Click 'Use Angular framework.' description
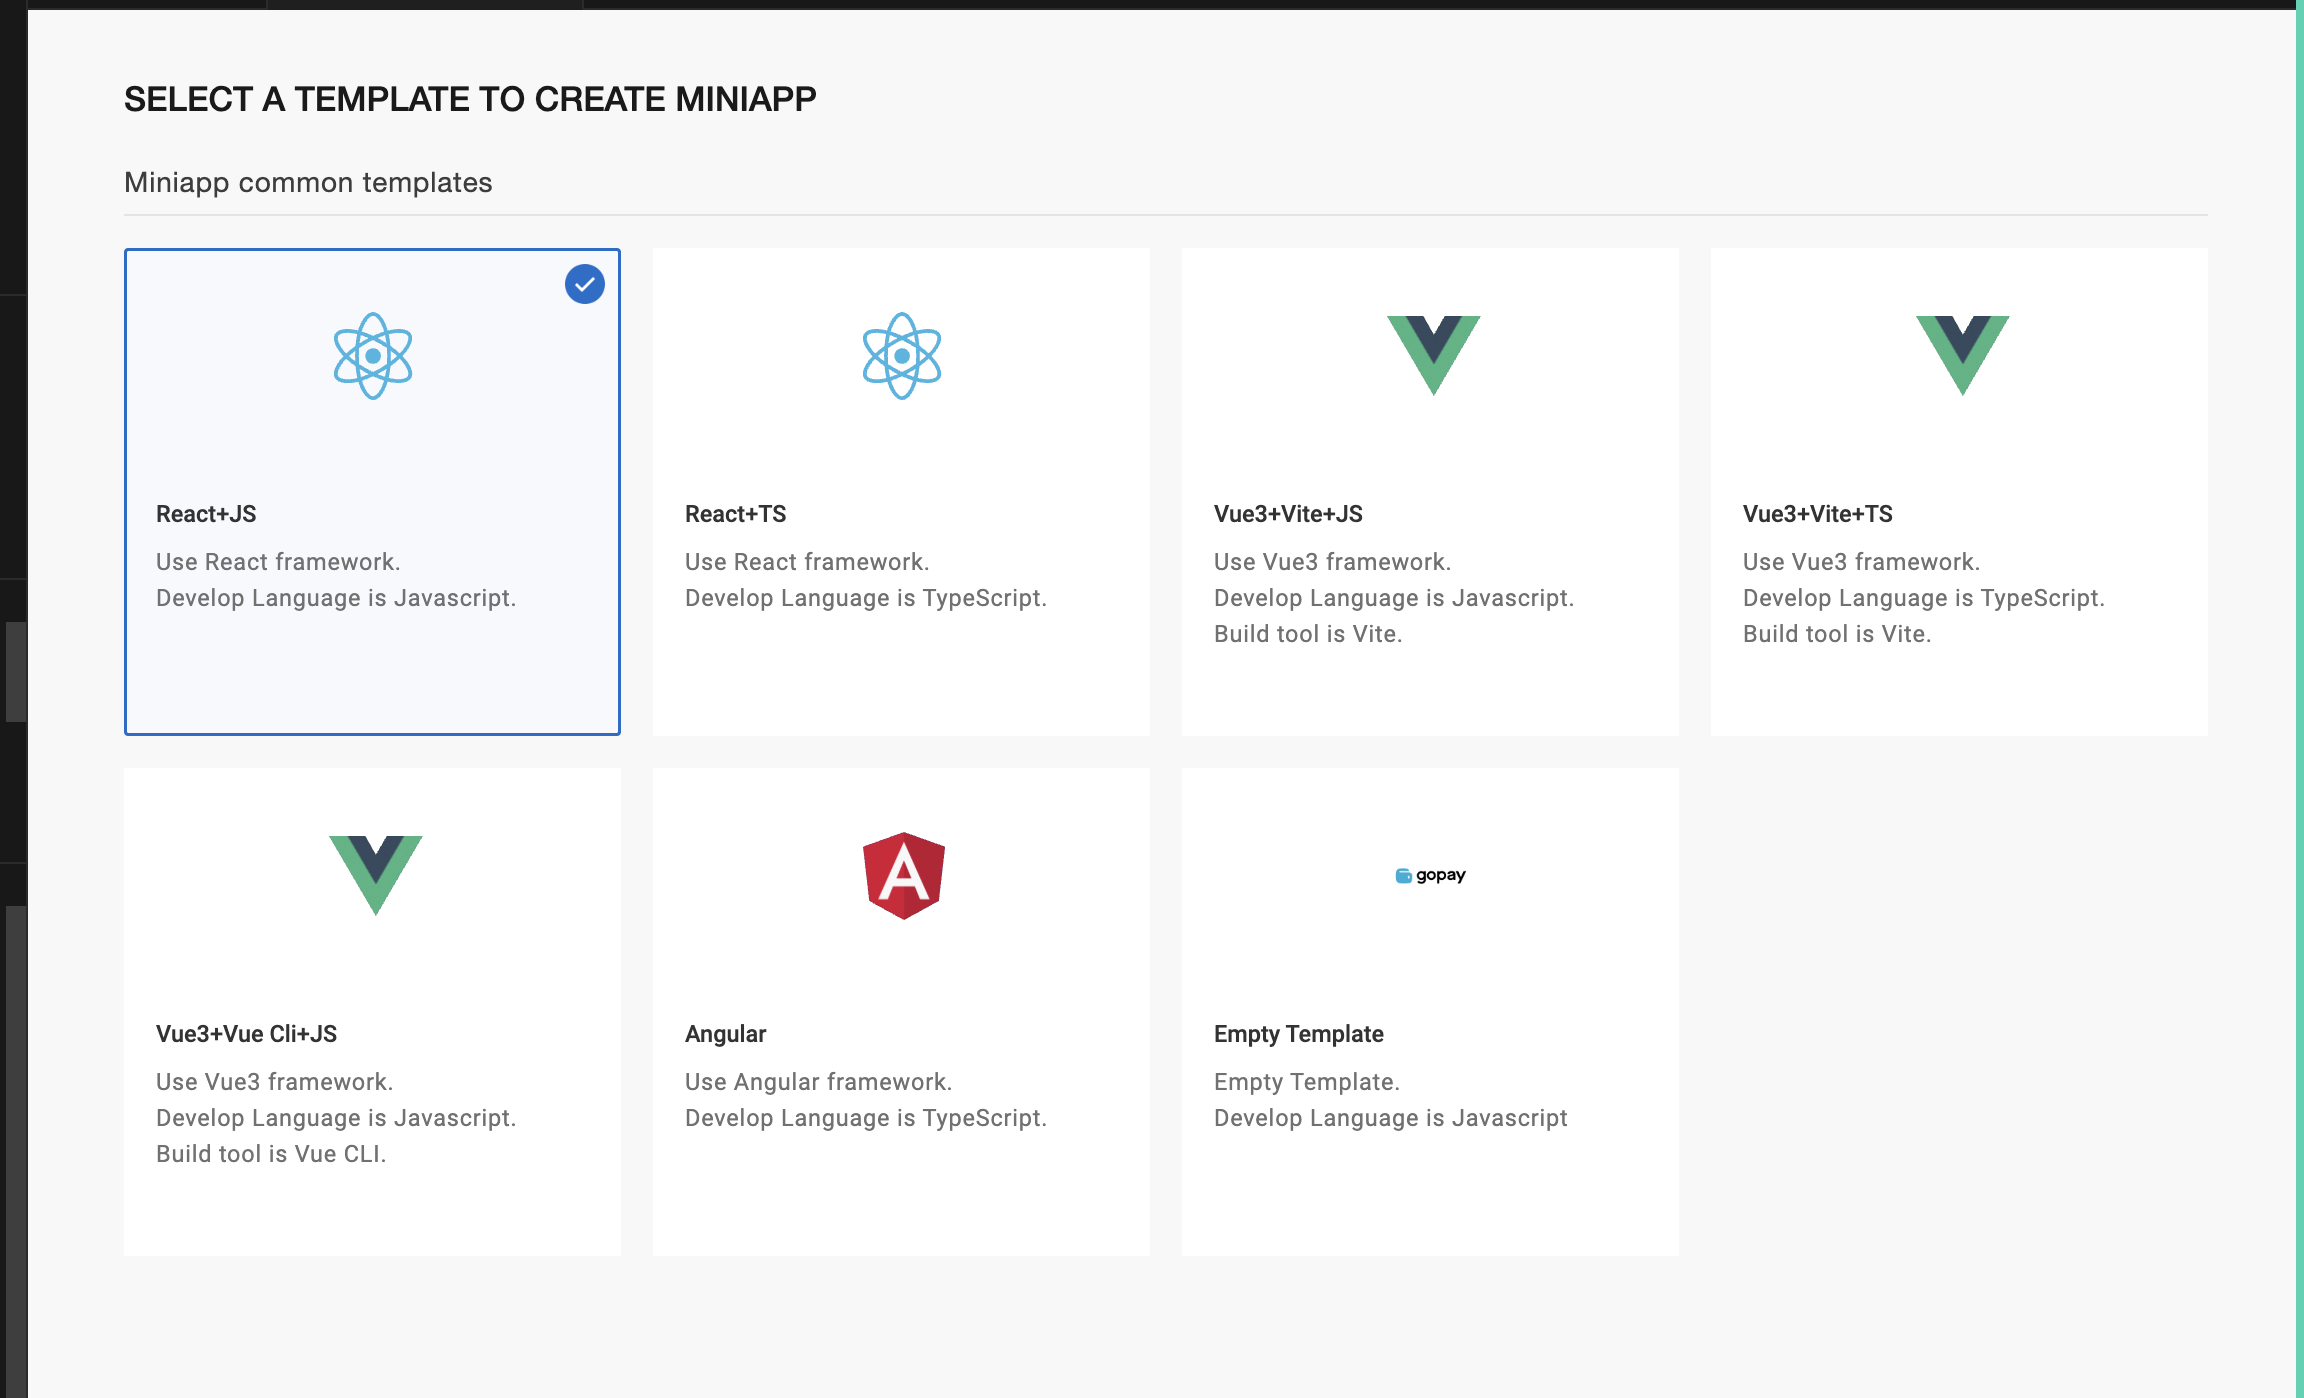The image size is (2304, 1398). [x=819, y=1082]
